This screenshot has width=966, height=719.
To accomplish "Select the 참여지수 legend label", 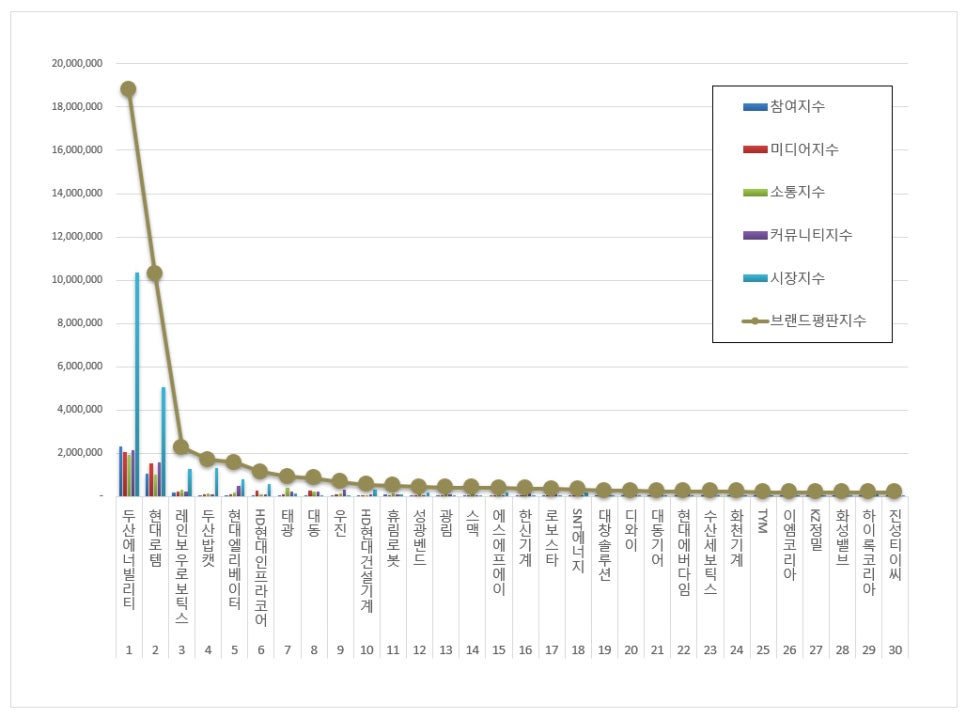I will click(x=797, y=107).
